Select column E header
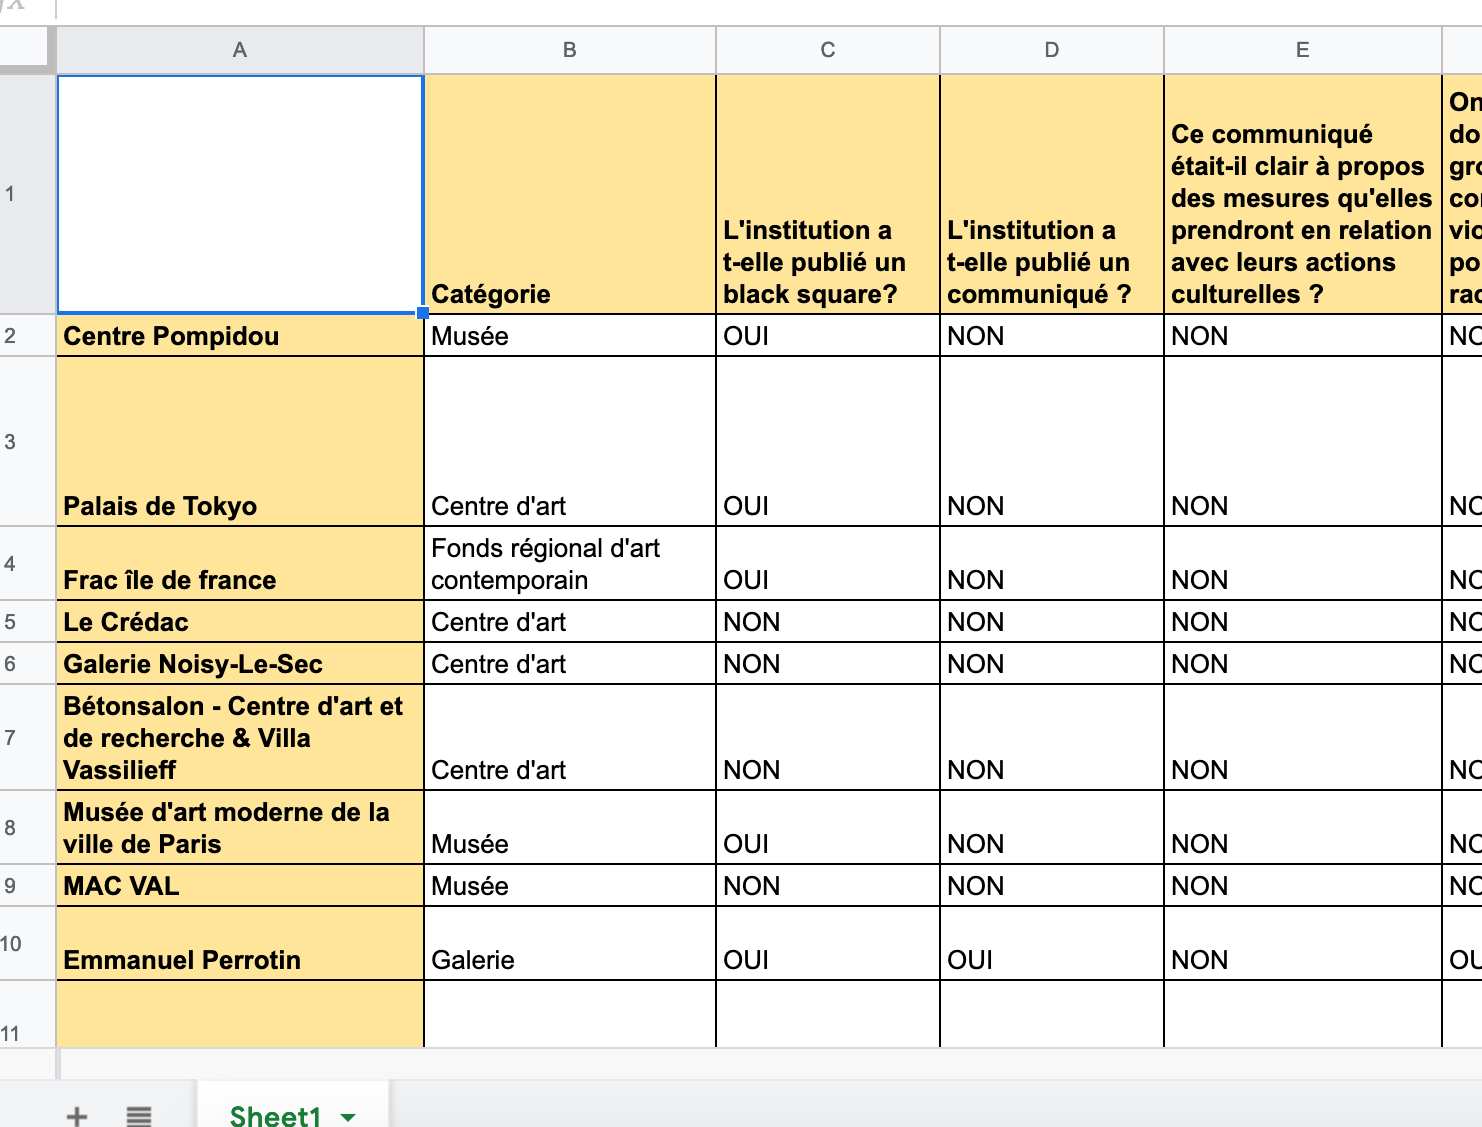The height and width of the screenshot is (1127, 1482). tap(1303, 50)
